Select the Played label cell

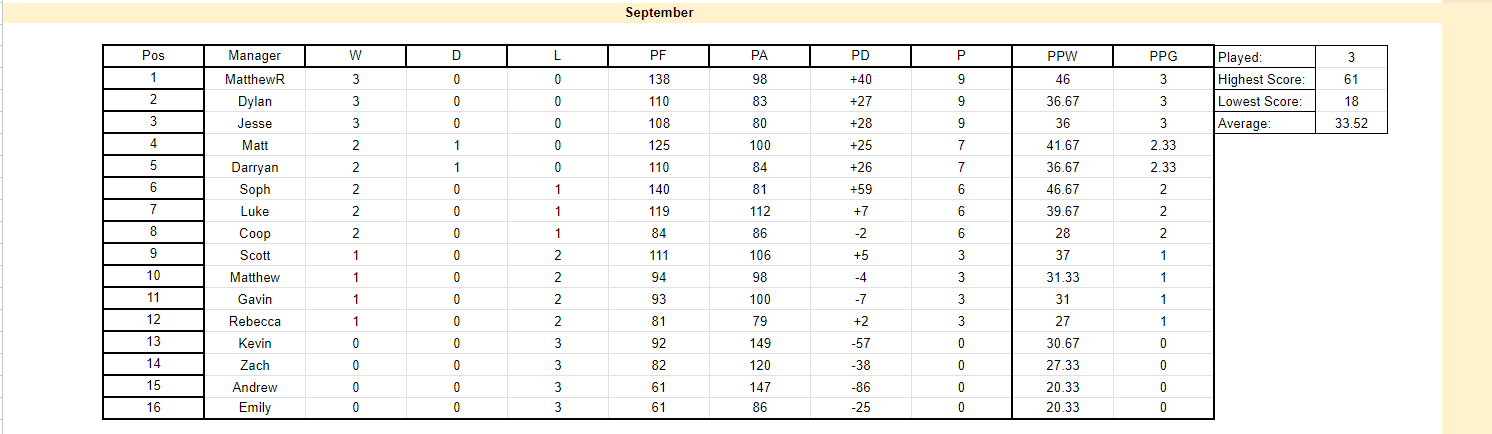tap(1265, 57)
